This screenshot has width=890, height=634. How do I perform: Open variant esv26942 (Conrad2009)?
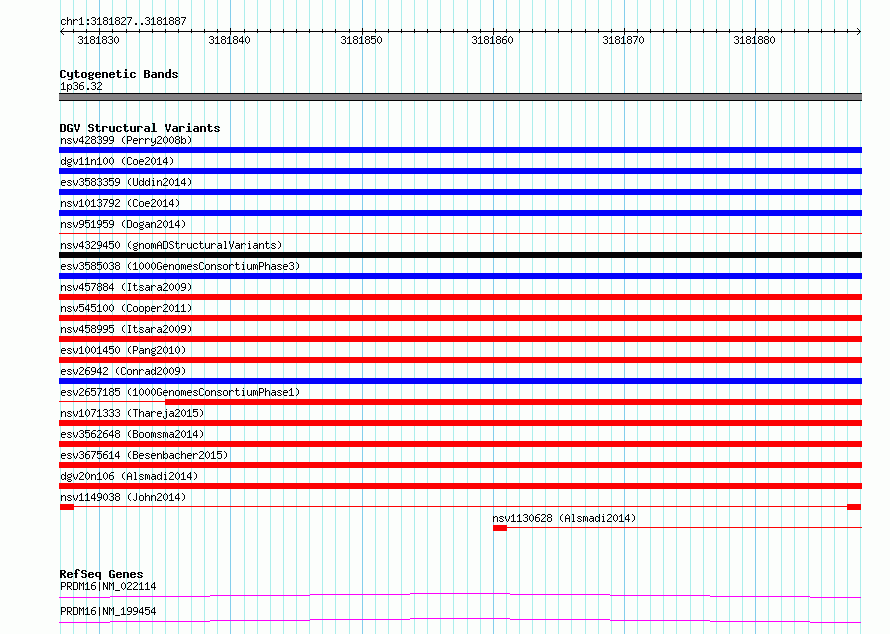[x=123, y=371]
